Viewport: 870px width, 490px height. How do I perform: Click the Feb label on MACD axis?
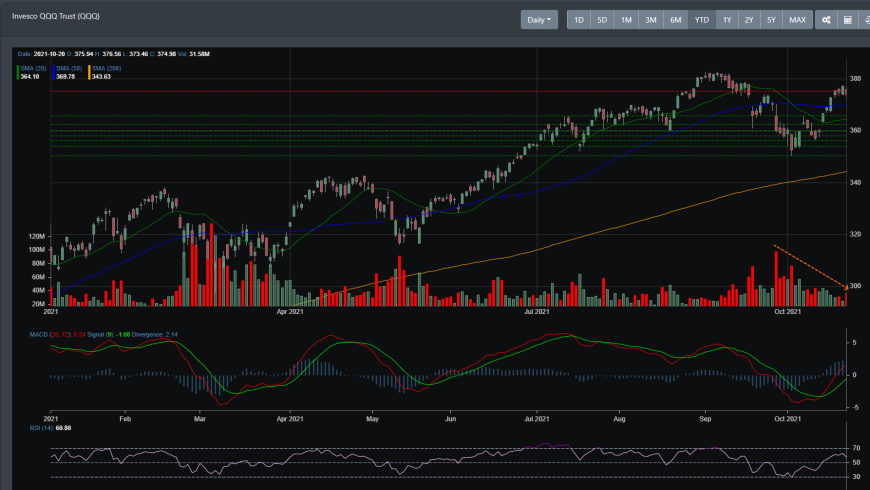125,419
